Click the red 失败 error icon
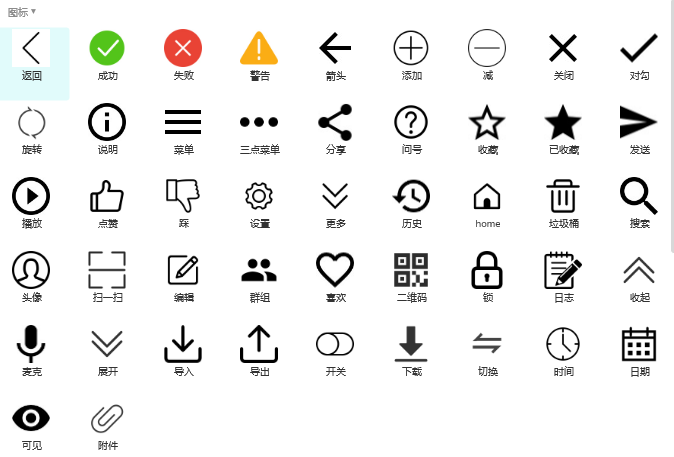The image size is (674, 457). (x=183, y=48)
